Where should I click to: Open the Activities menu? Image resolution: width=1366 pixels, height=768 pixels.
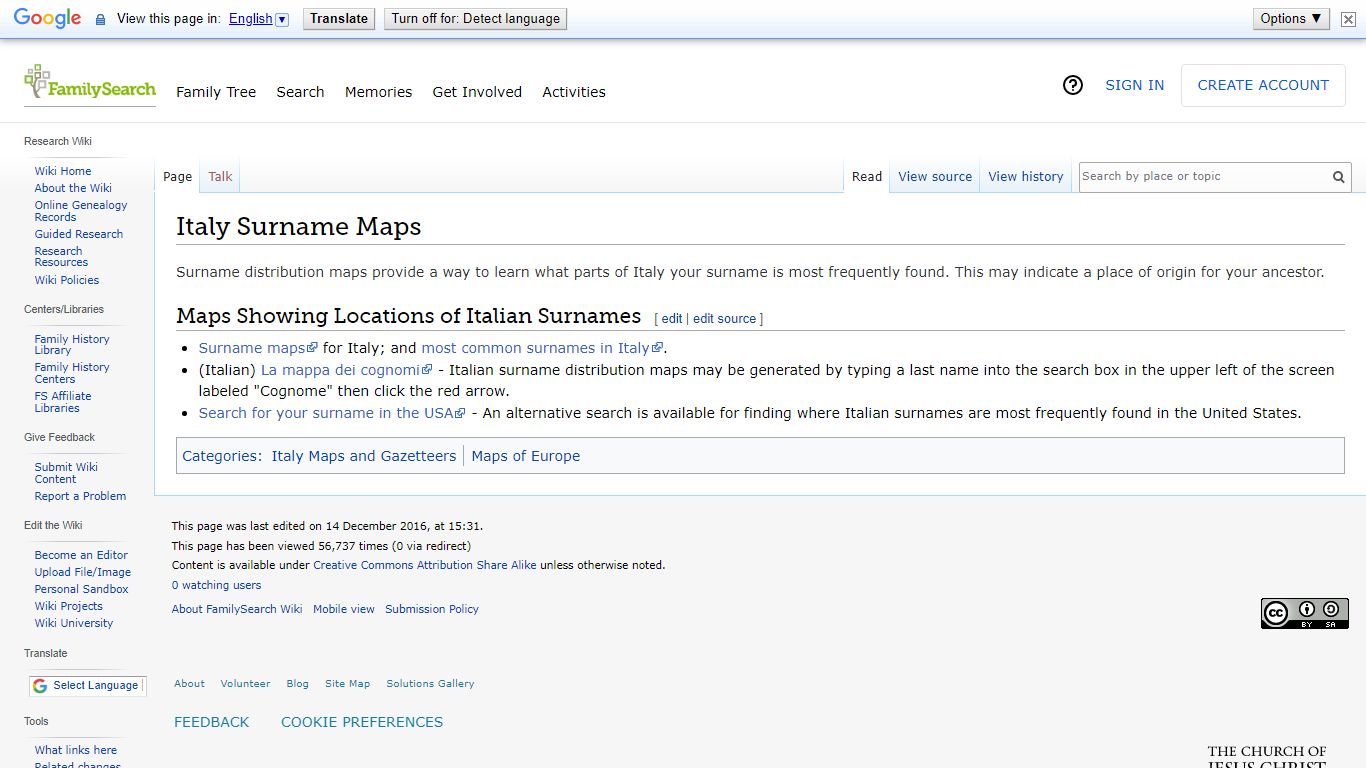click(574, 92)
